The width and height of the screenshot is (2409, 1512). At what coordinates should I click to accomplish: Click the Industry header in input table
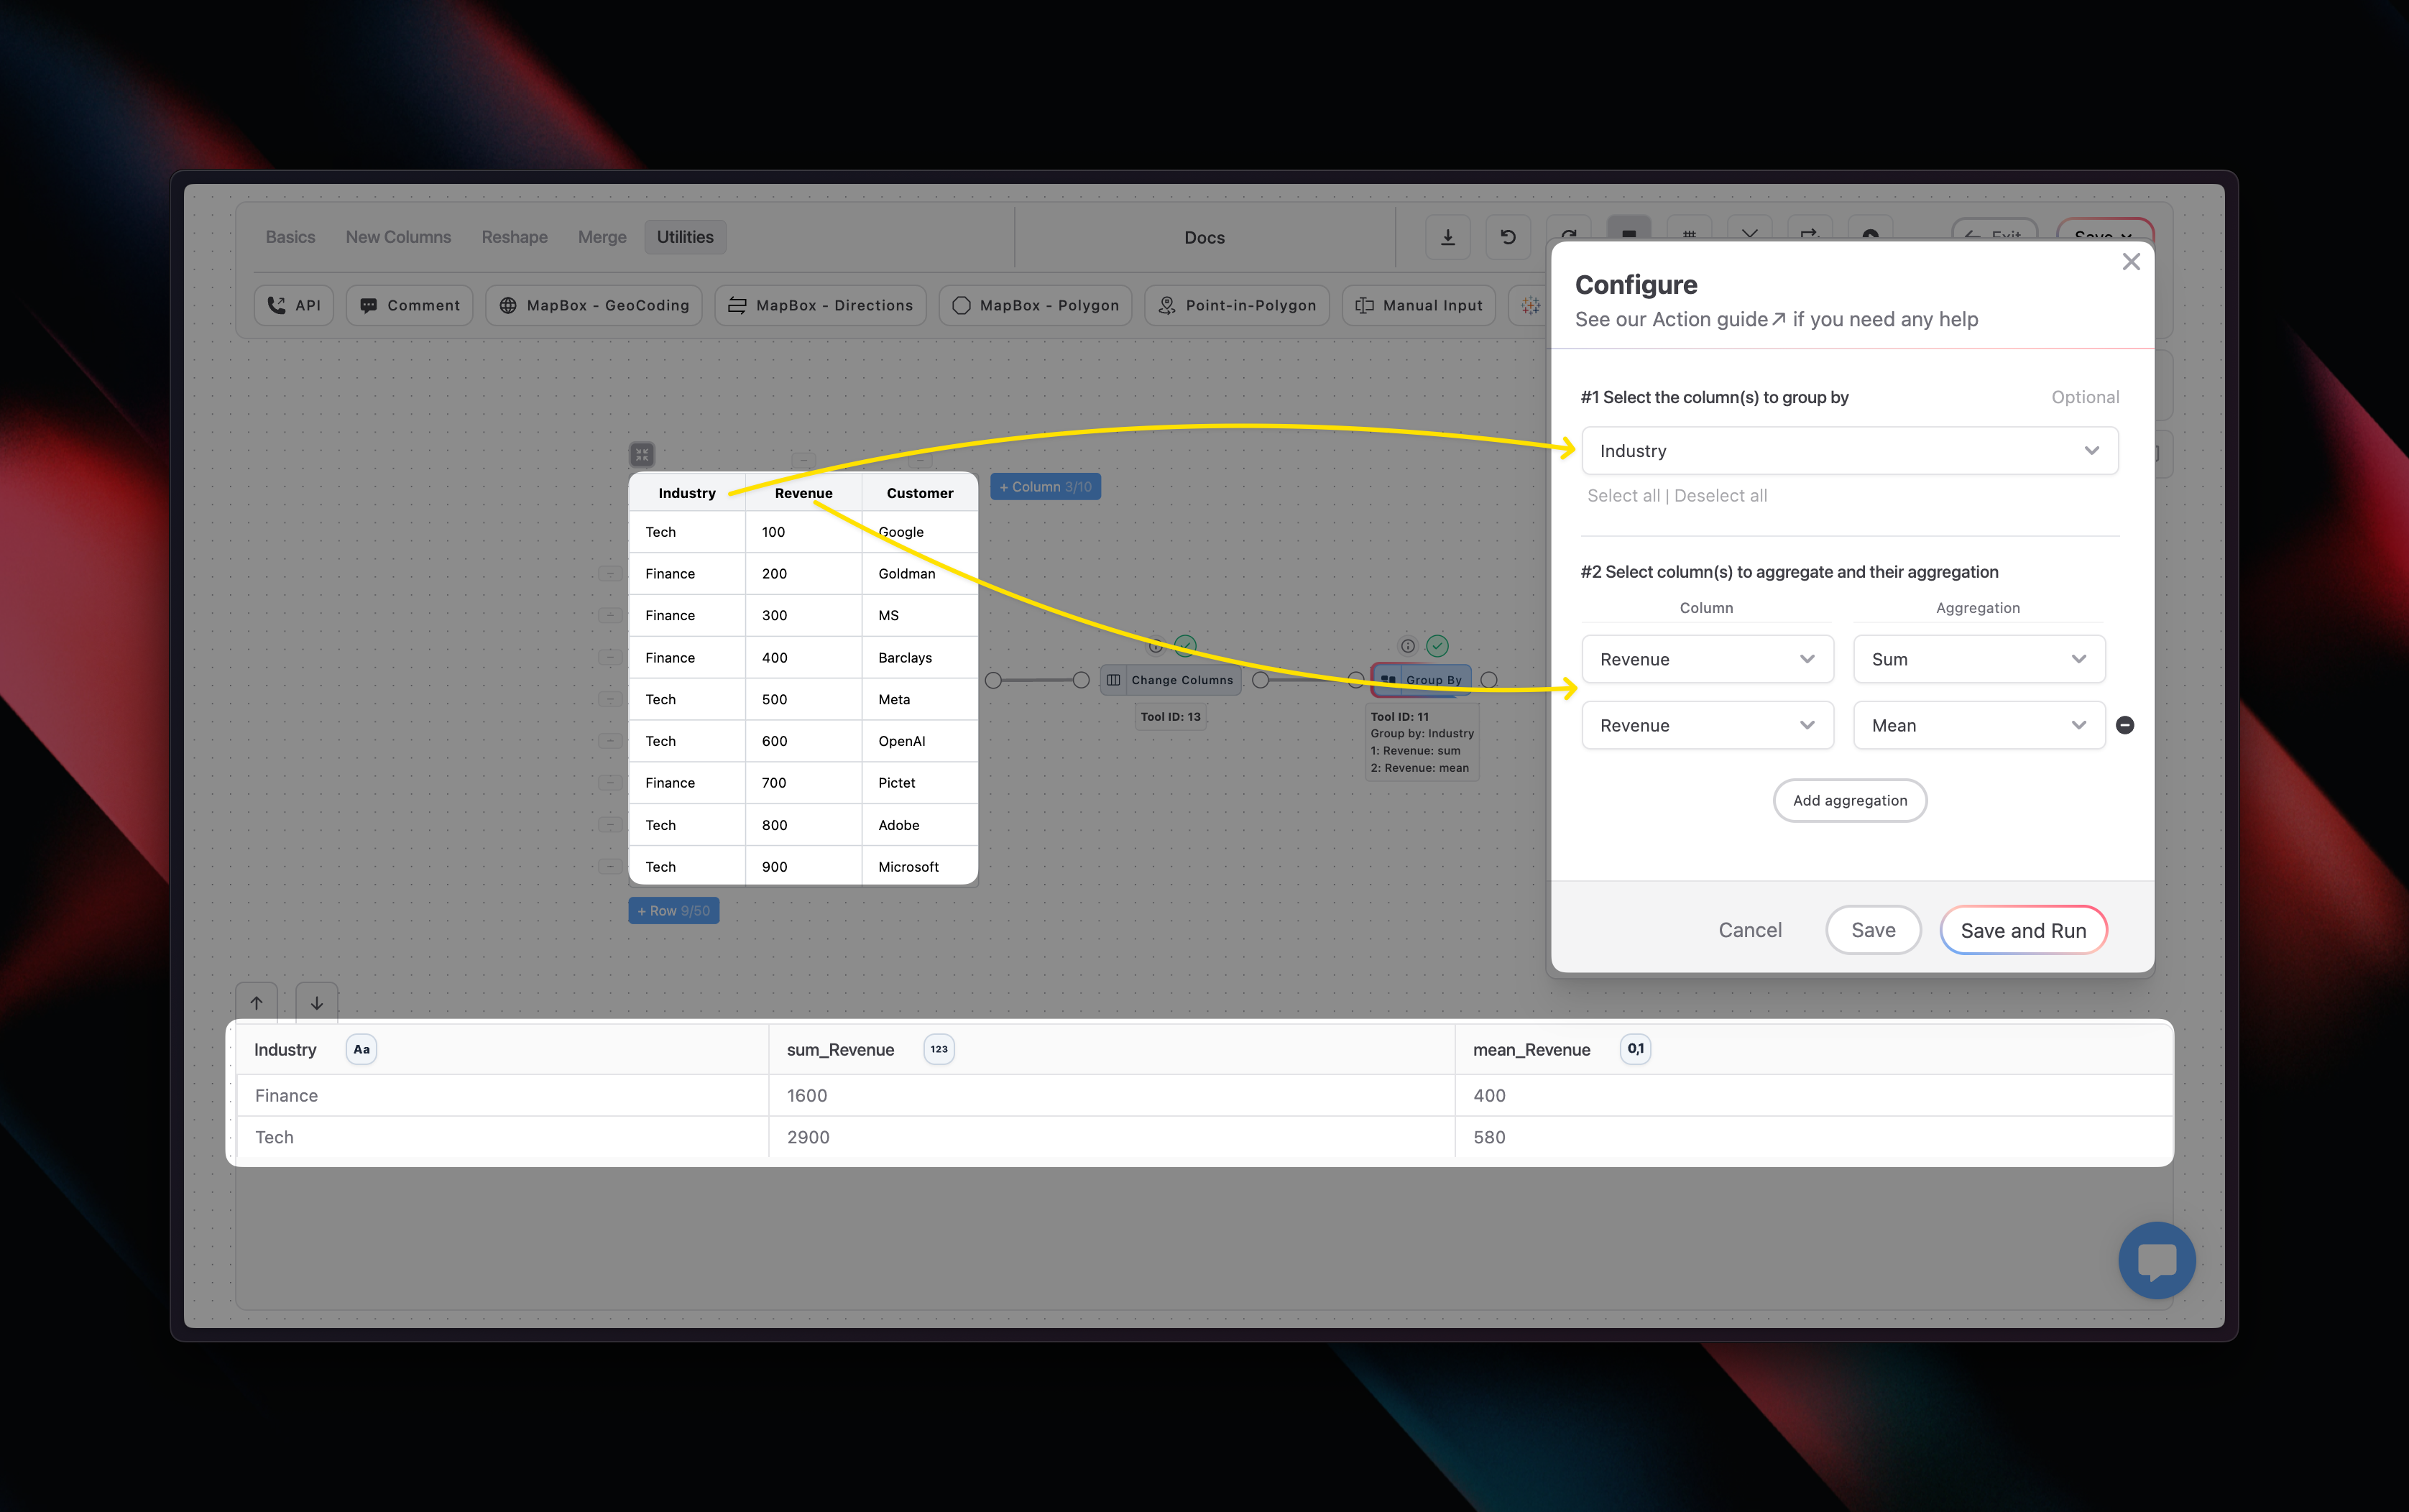coord(686,493)
